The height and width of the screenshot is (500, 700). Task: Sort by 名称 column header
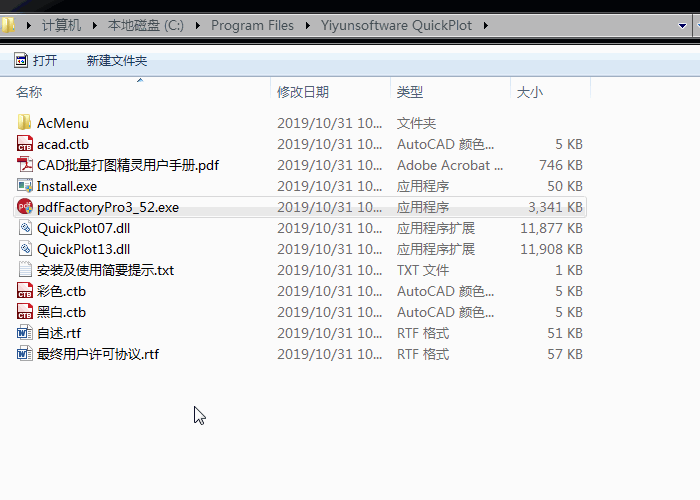[29, 92]
